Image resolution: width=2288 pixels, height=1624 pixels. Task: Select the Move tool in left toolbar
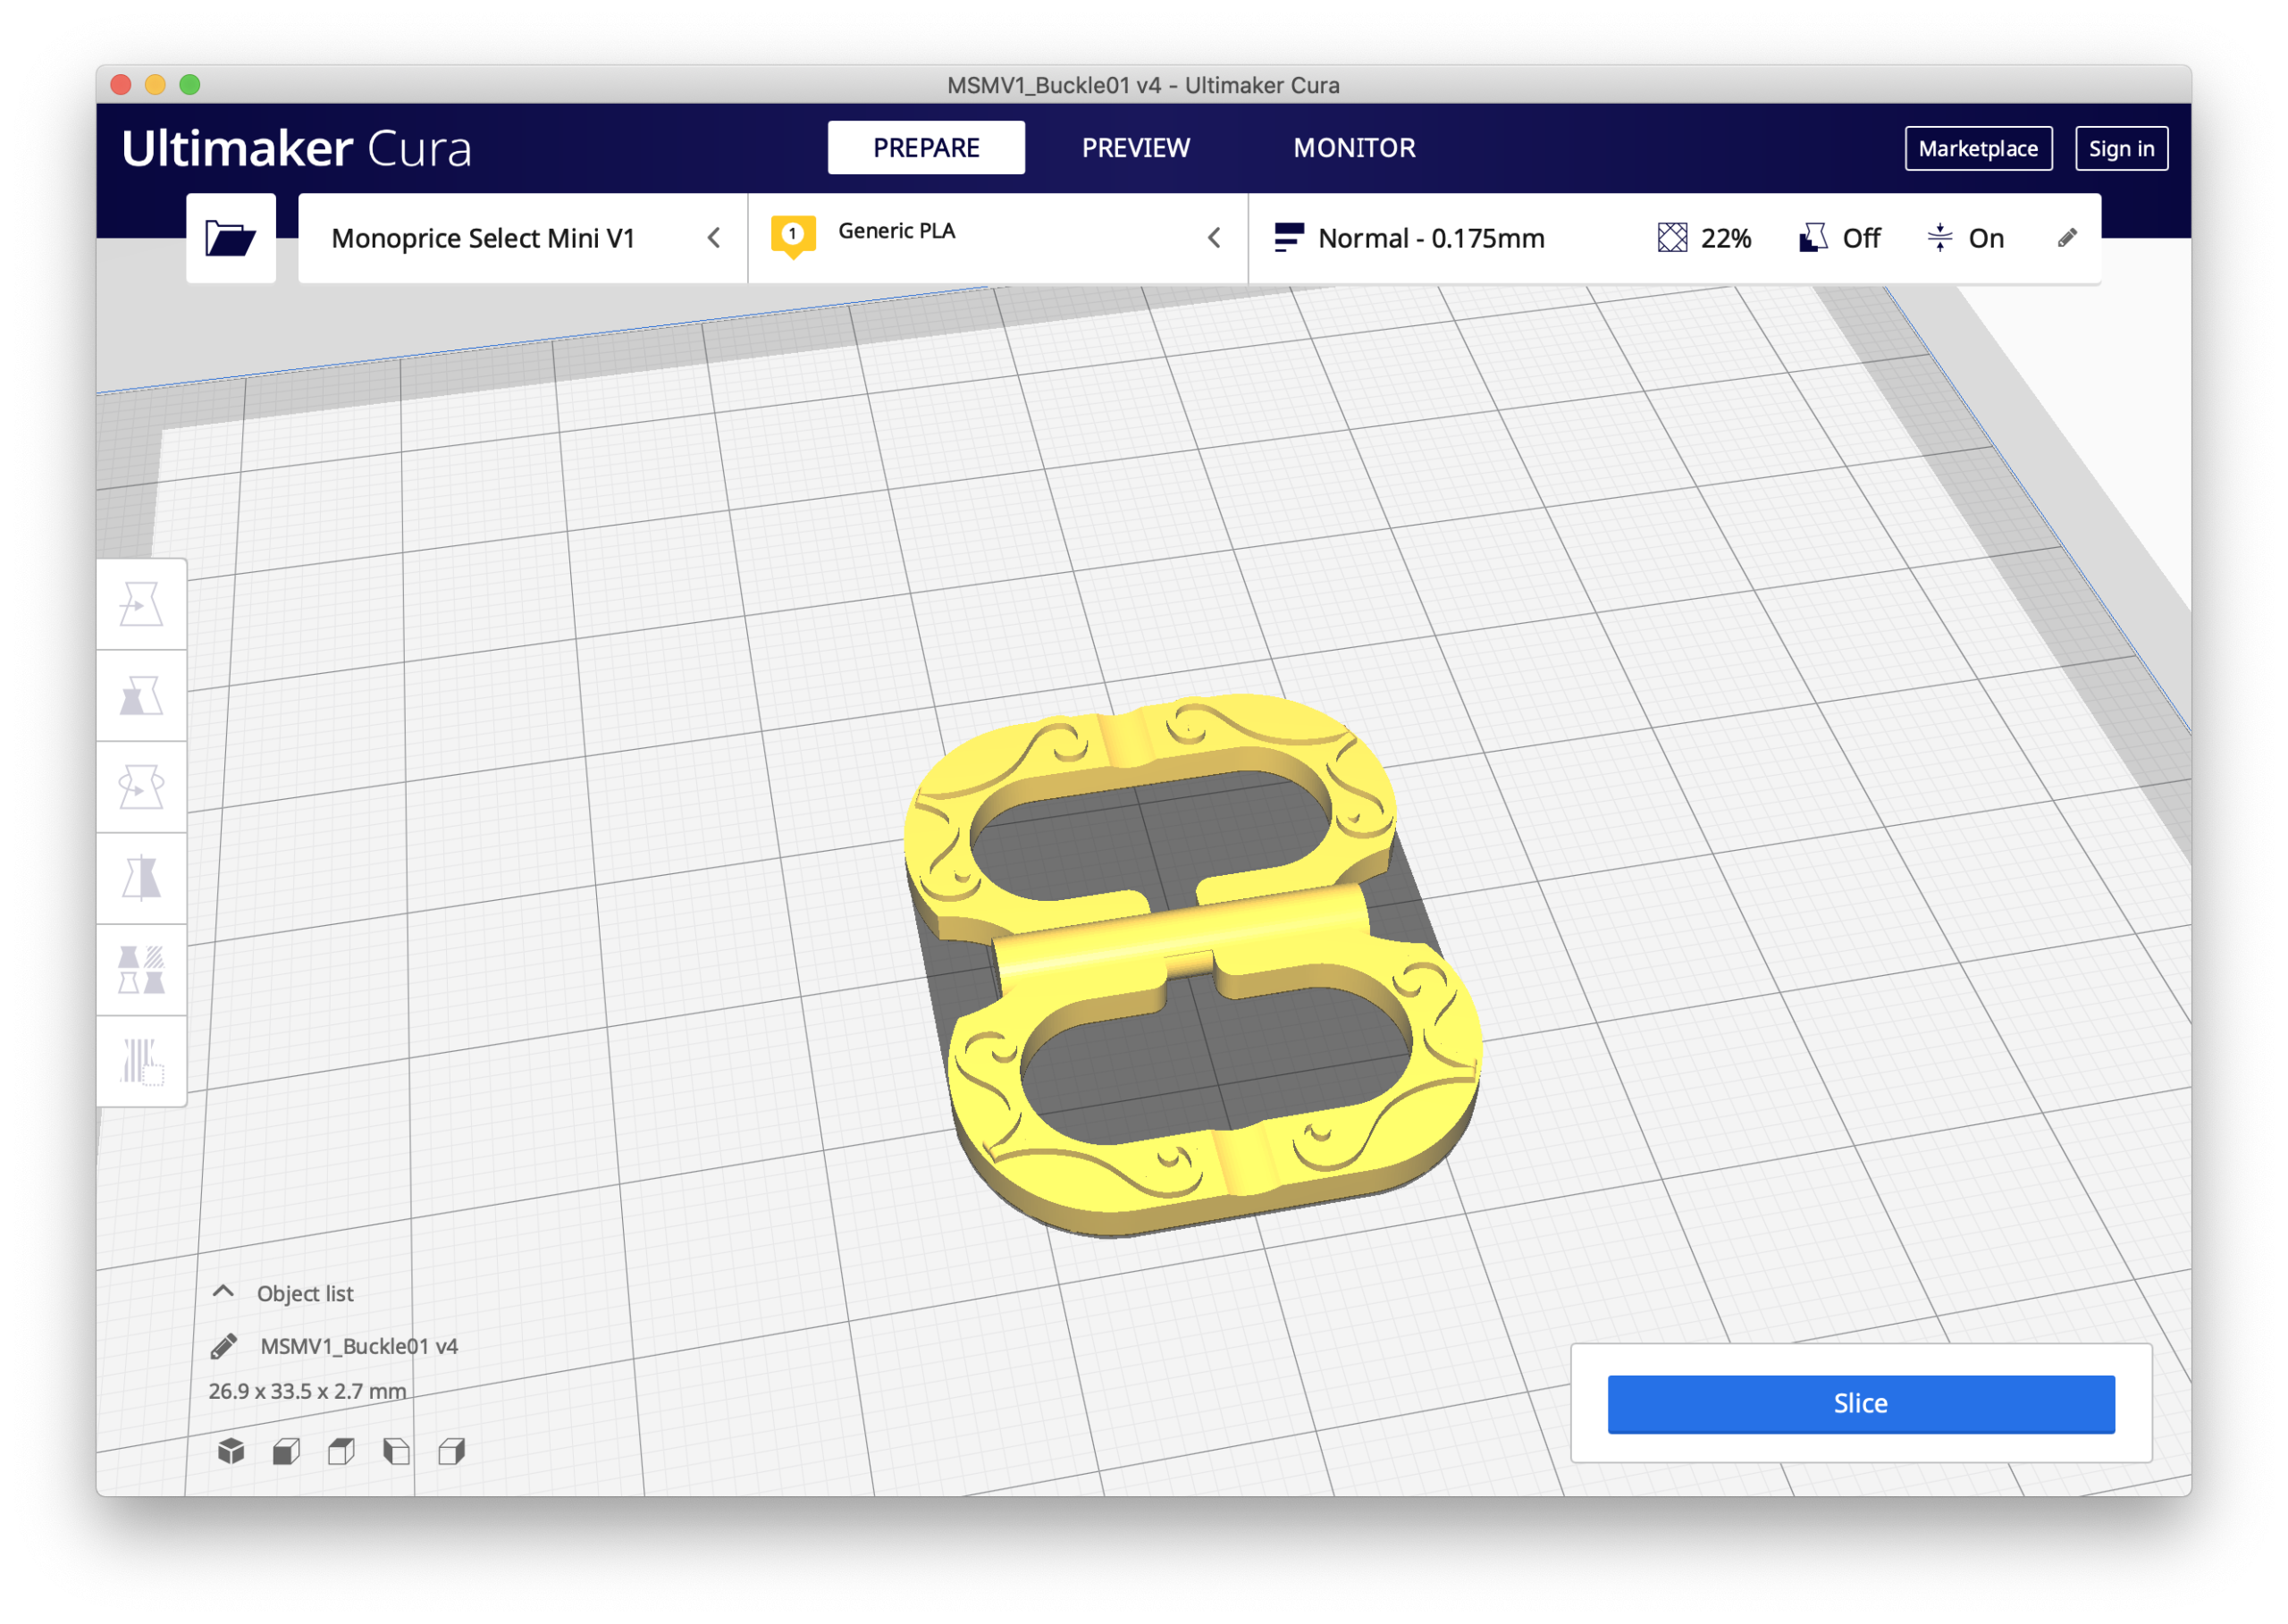[141, 605]
